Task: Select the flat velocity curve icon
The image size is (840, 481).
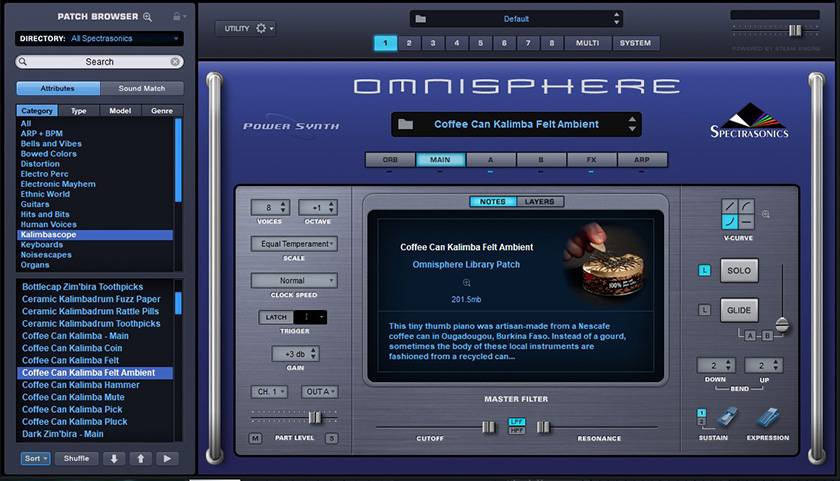Action: [747, 222]
